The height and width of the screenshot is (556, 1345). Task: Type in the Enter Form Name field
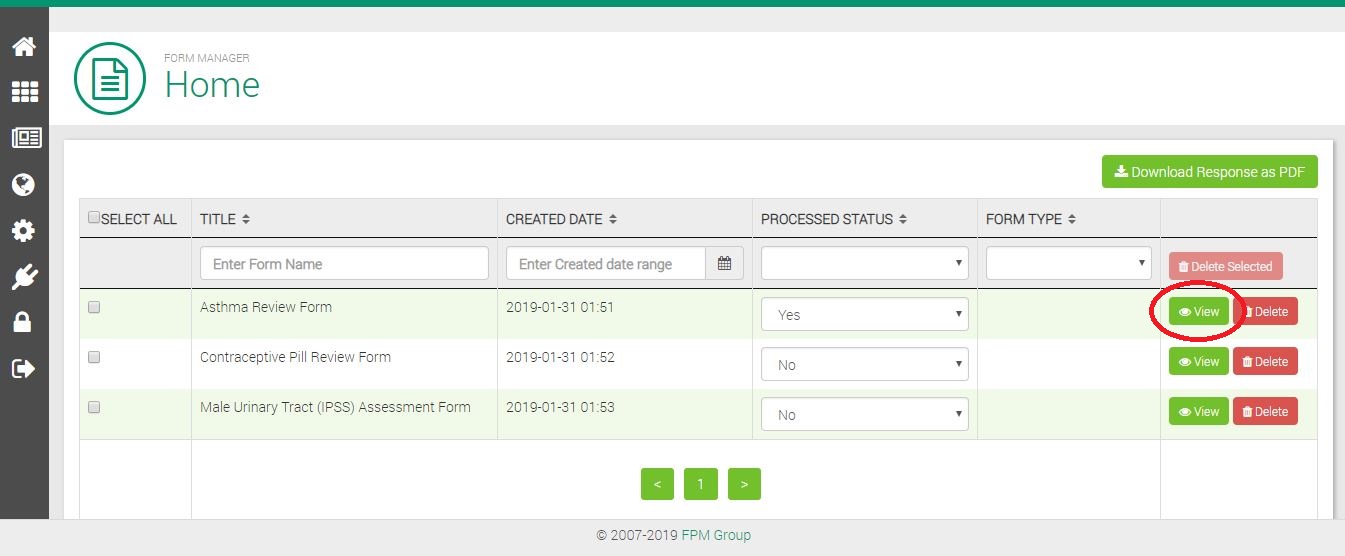pos(344,264)
